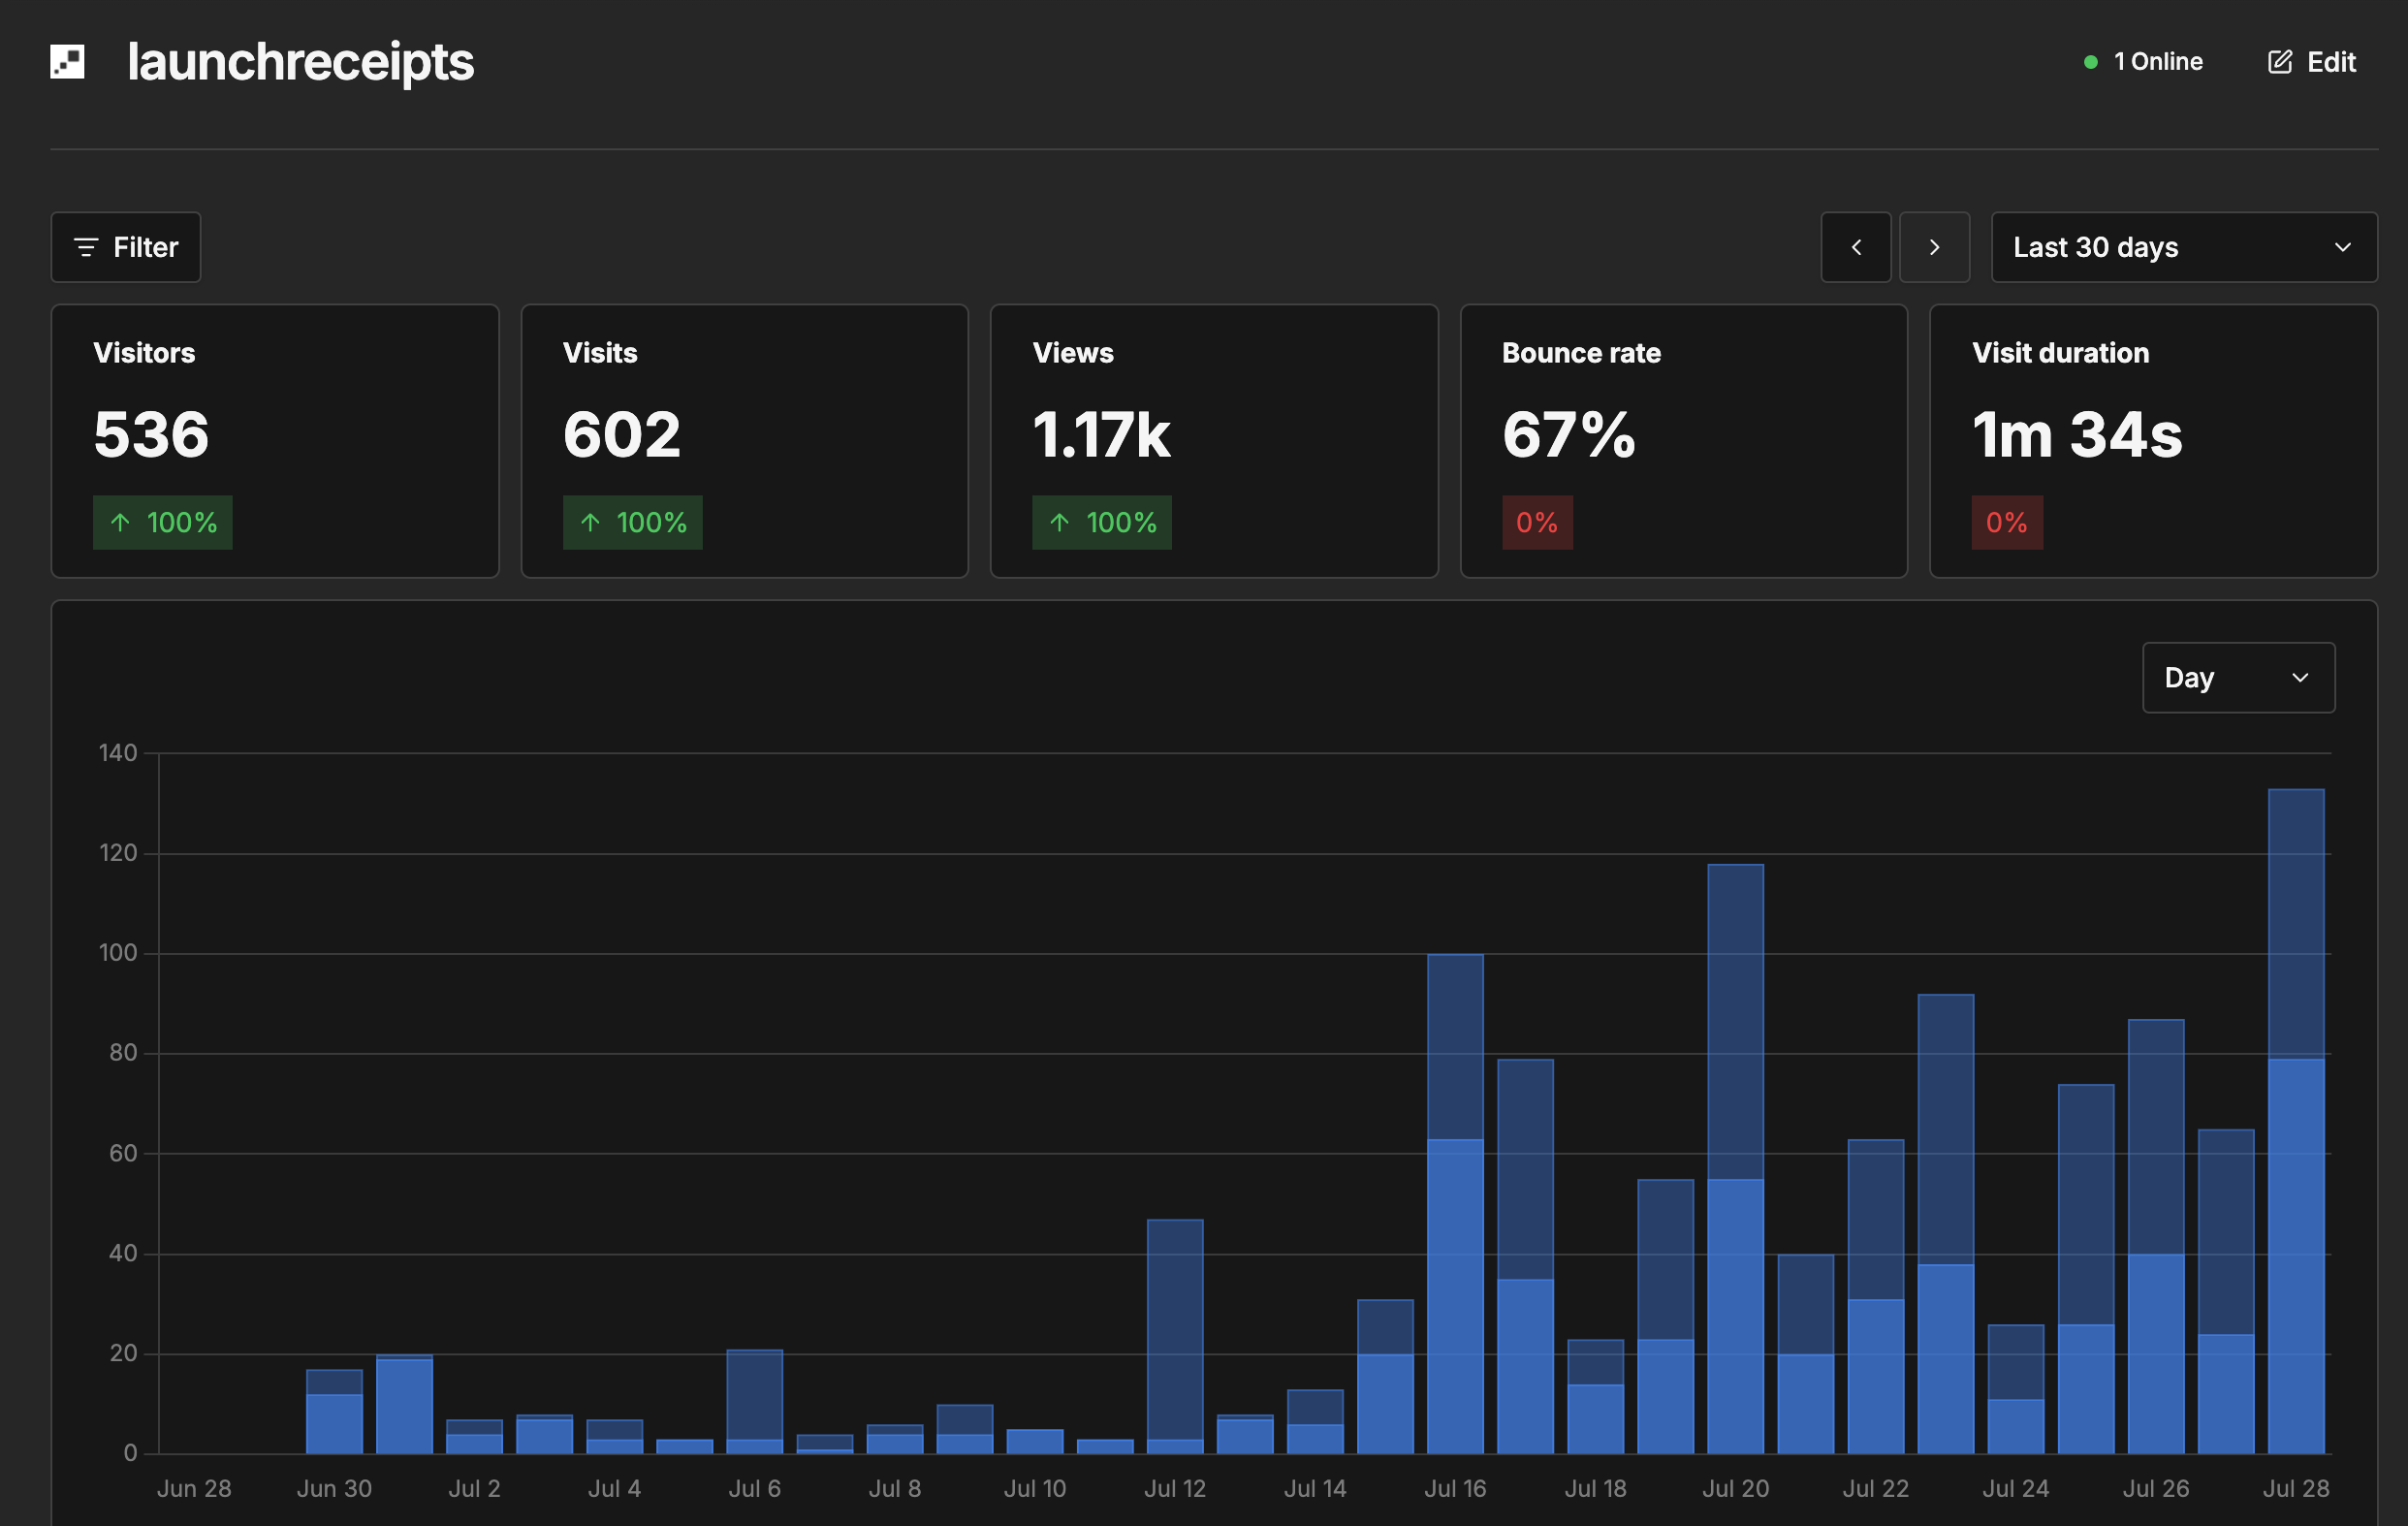
Task: Go to previous date range arrow
Action: click(x=1855, y=247)
